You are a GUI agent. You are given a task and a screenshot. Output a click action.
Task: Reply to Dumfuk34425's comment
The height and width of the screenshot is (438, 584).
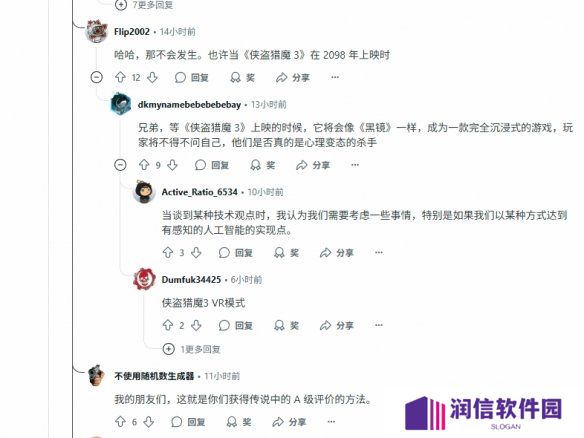coord(236,326)
